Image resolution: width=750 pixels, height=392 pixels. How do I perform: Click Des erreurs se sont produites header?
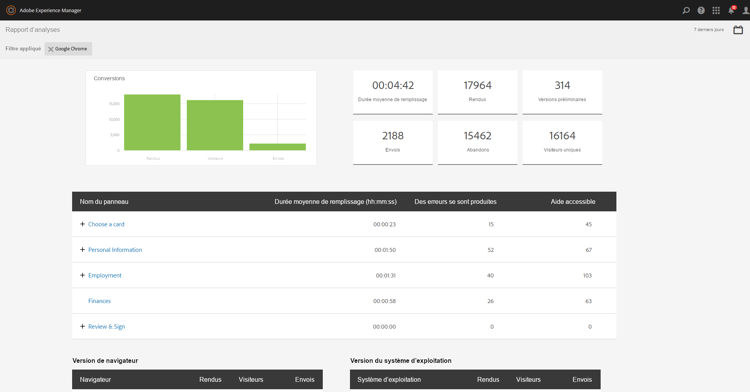[x=455, y=202]
